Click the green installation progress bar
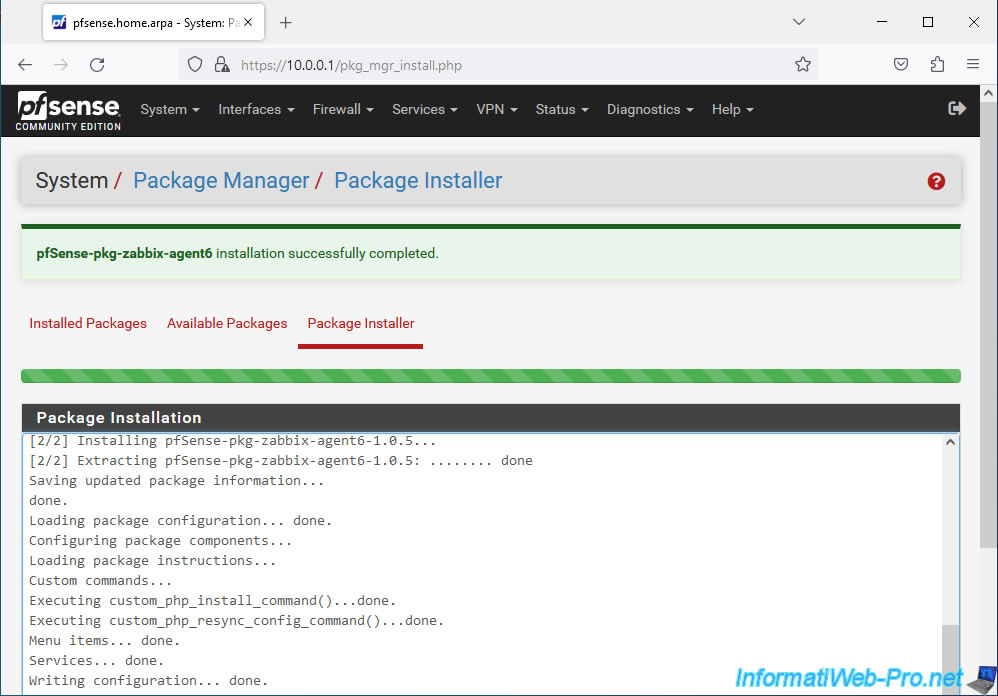The width and height of the screenshot is (998, 696). [491, 376]
